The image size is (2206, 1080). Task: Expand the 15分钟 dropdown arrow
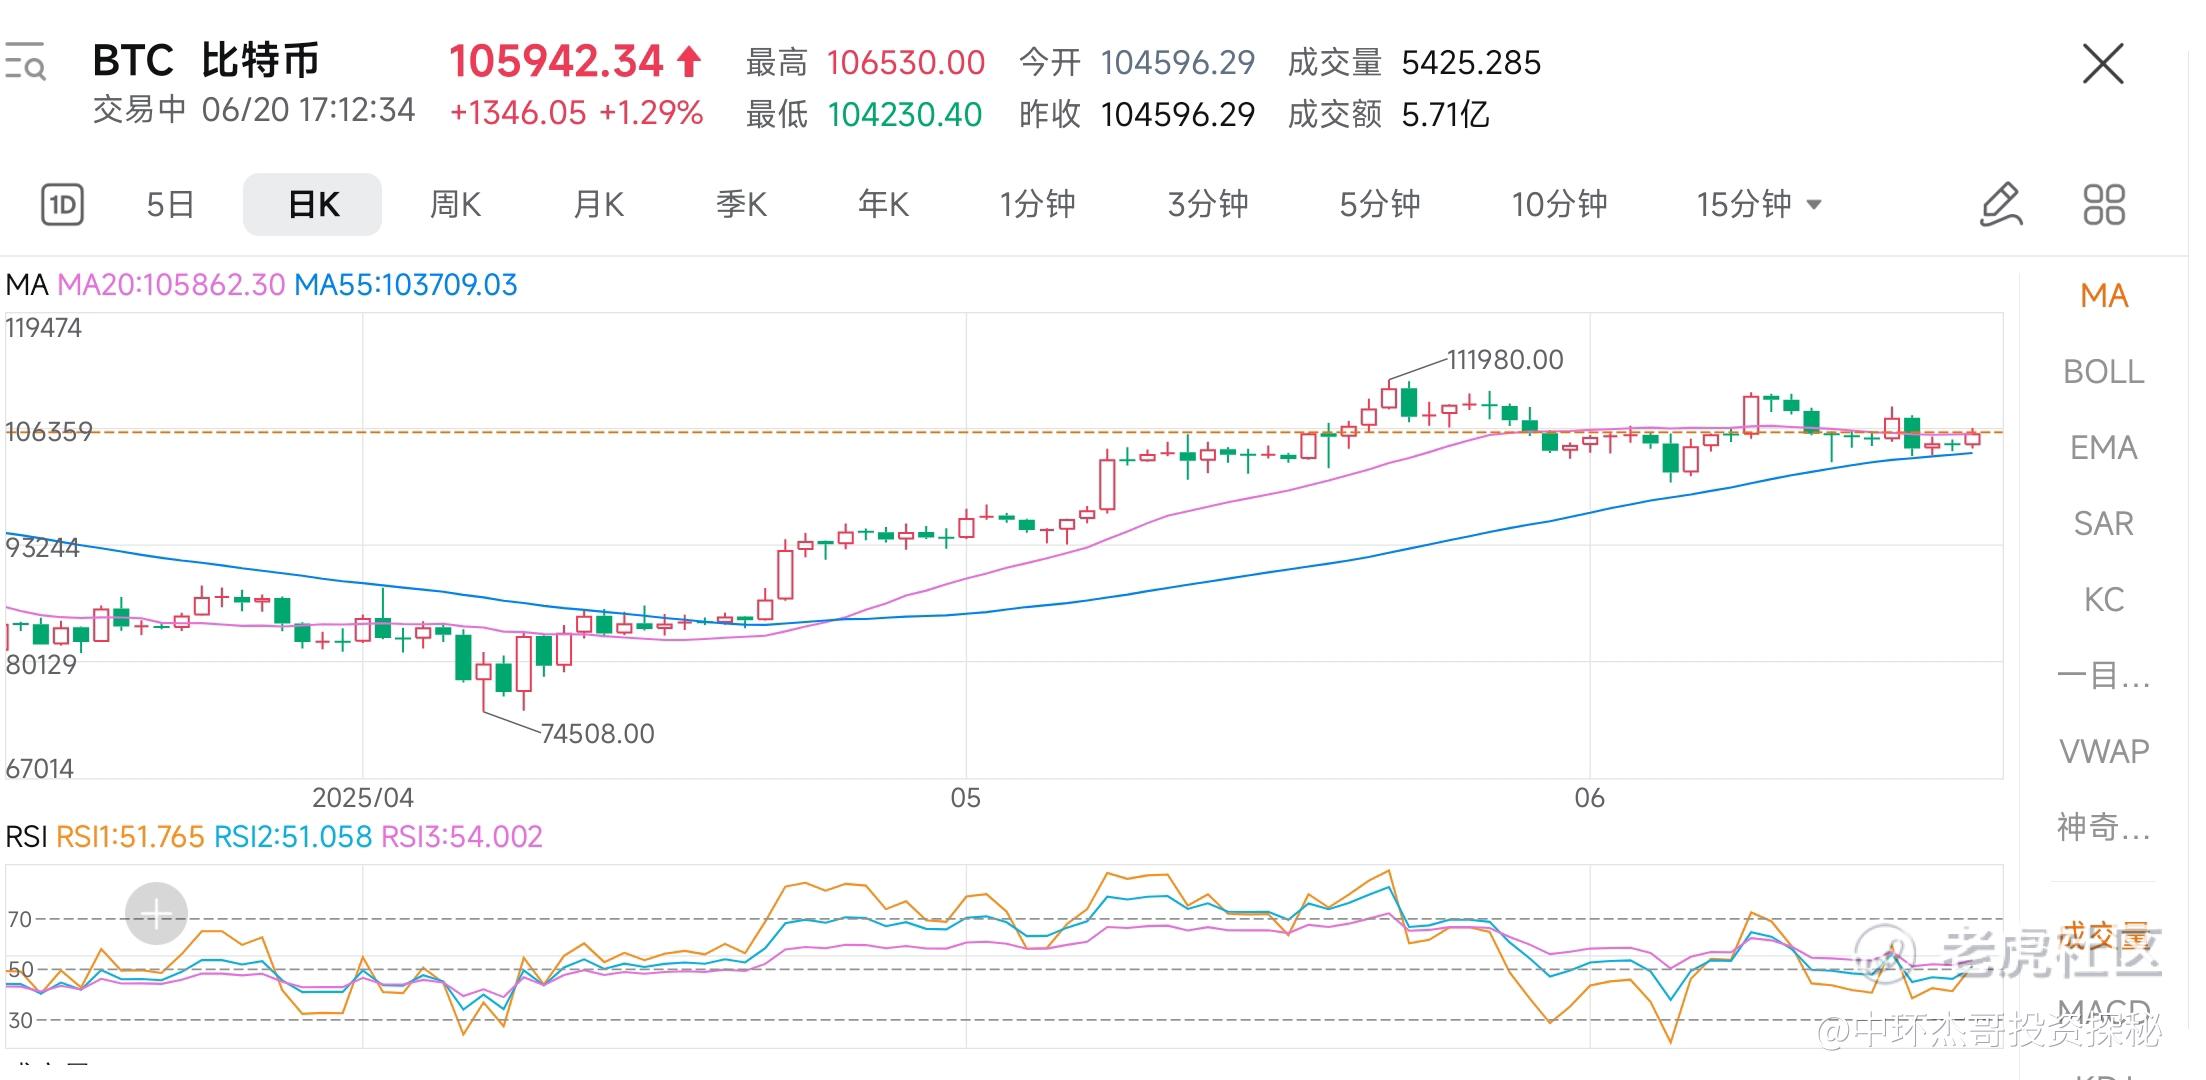[1814, 205]
